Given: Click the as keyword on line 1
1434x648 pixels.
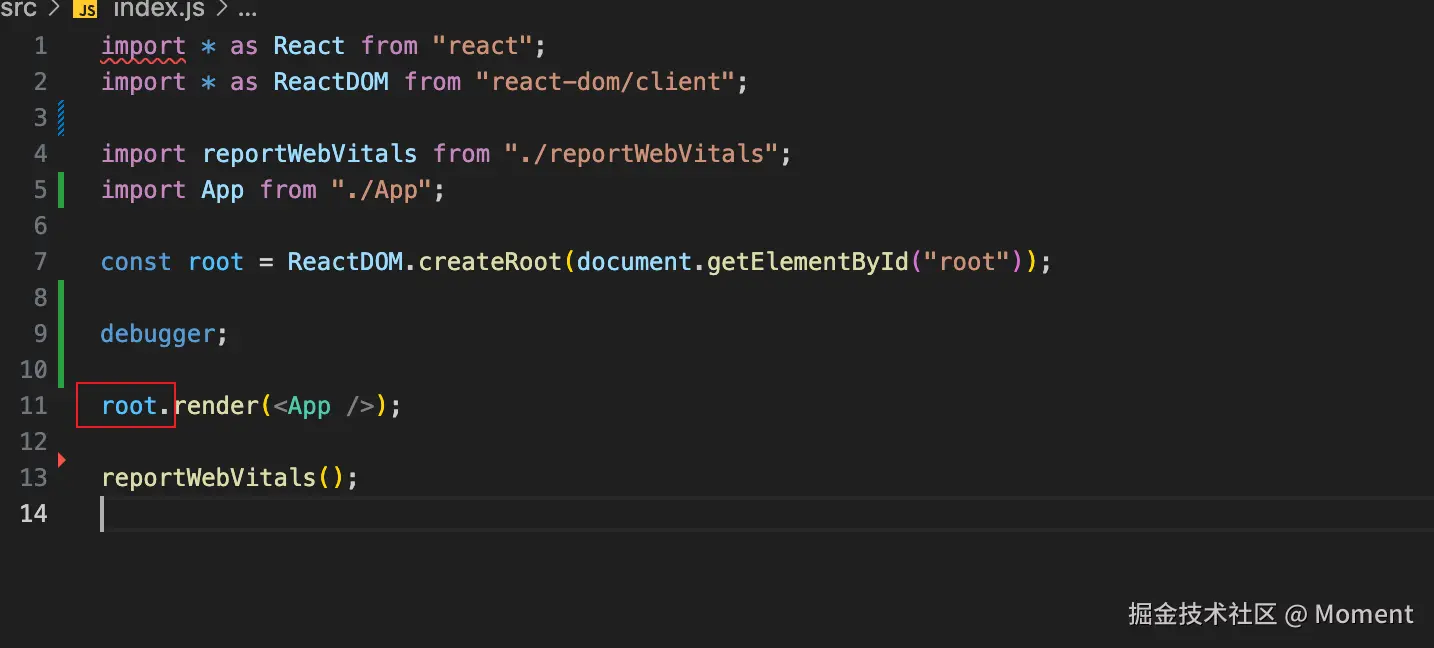Looking at the screenshot, I should pos(244,46).
